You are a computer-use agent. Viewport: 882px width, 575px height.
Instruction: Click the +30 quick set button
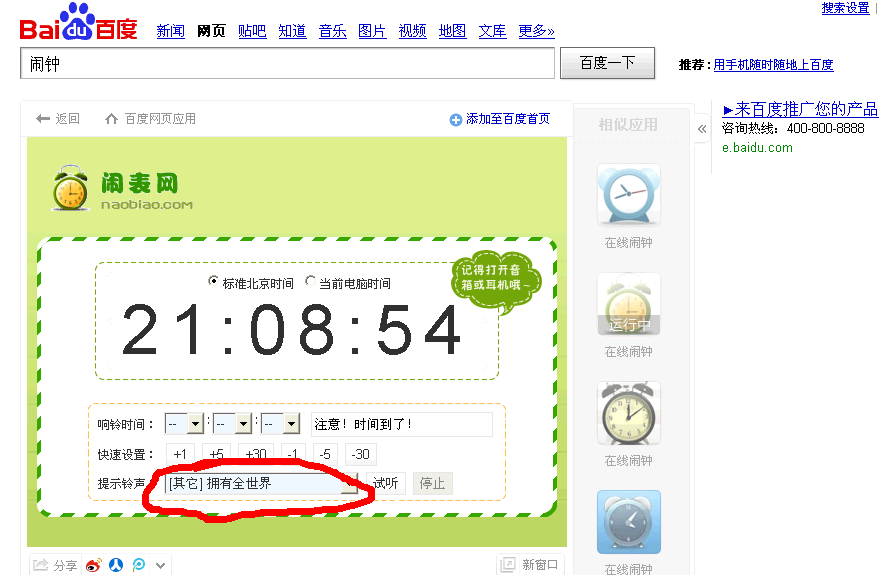pyautogui.click(x=256, y=453)
